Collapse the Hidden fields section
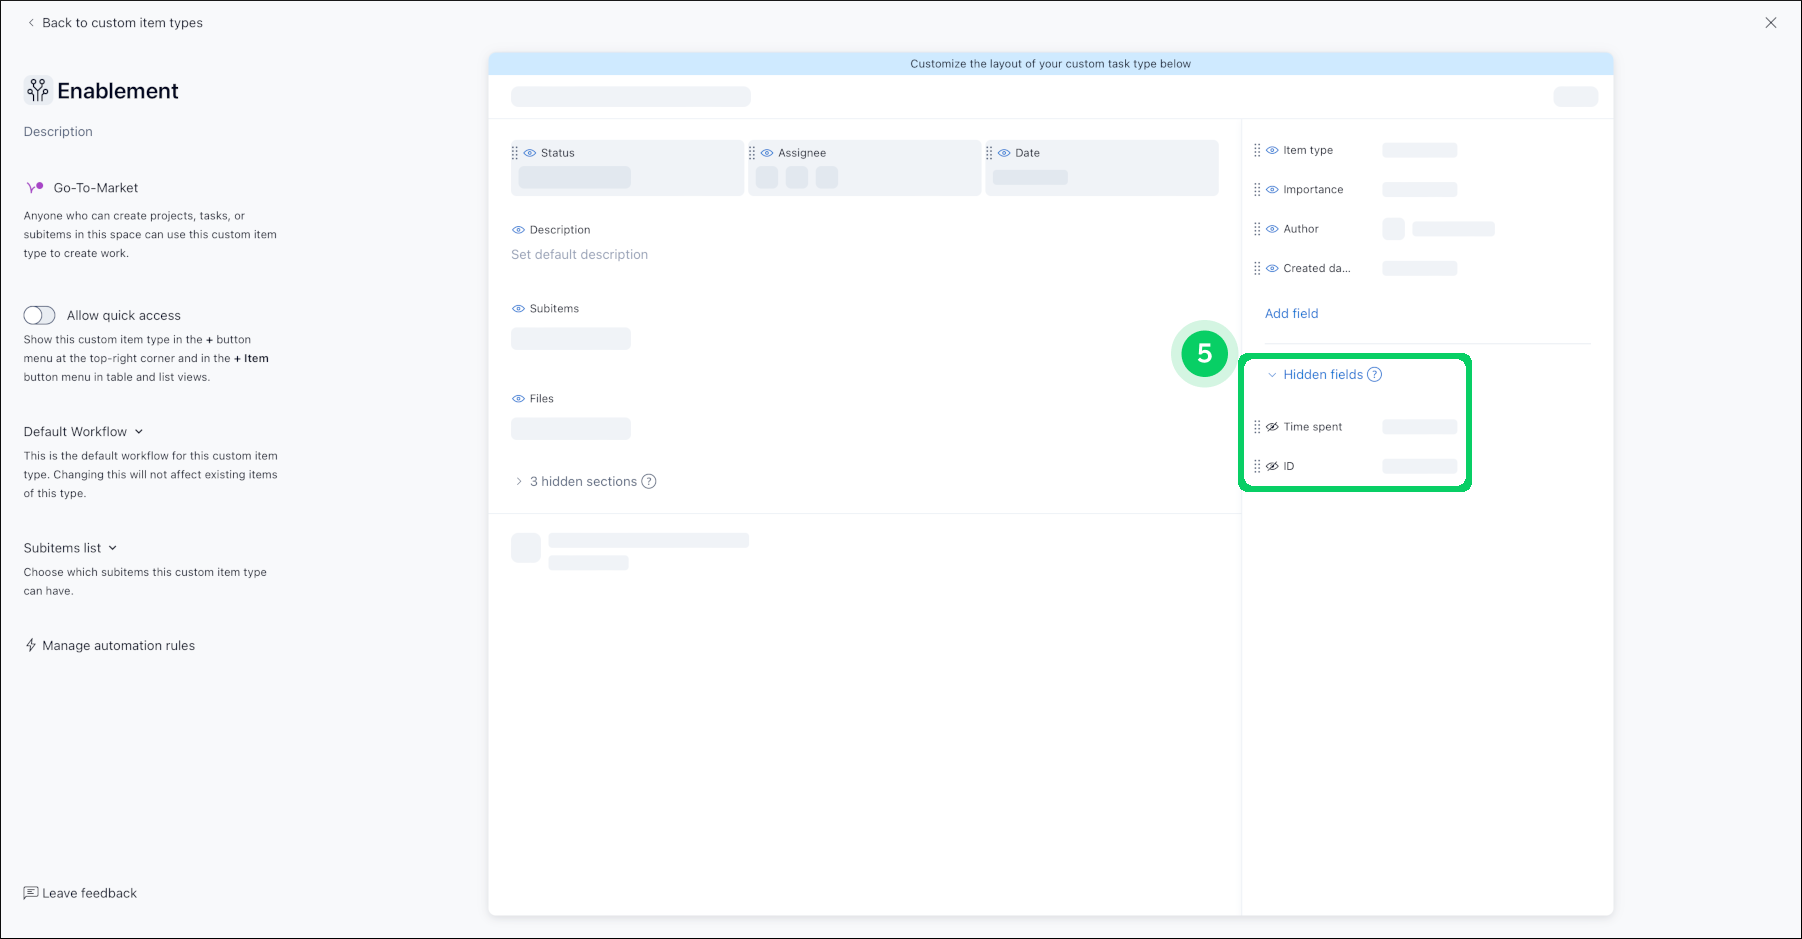 pyautogui.click(x=1272, y=375)
